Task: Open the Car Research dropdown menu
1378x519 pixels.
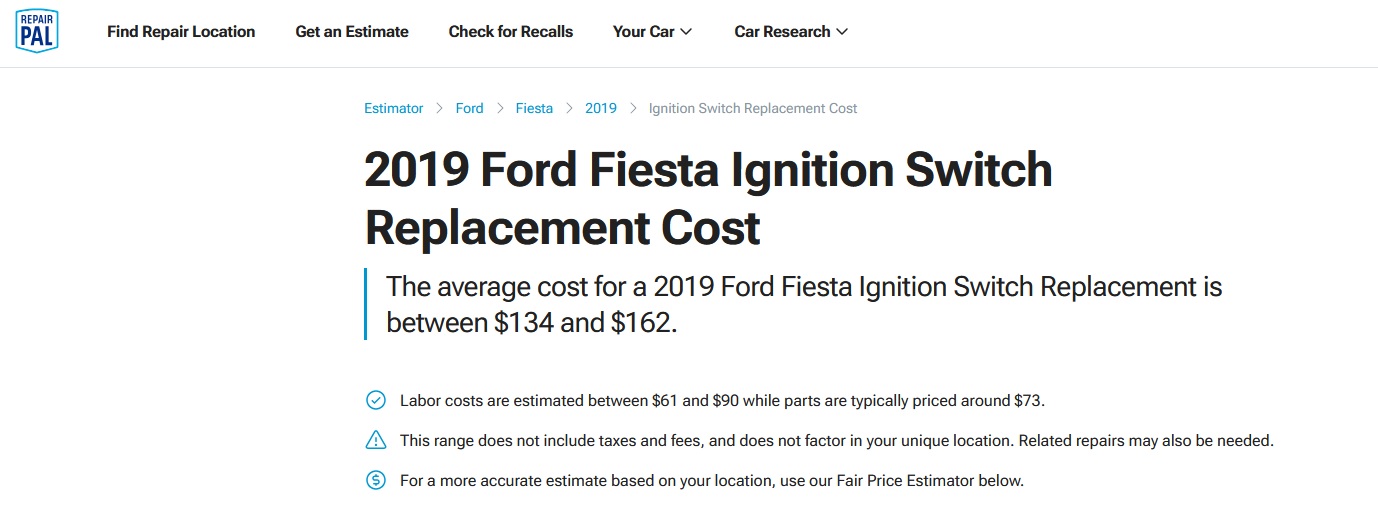Action: tap(790, 32)
